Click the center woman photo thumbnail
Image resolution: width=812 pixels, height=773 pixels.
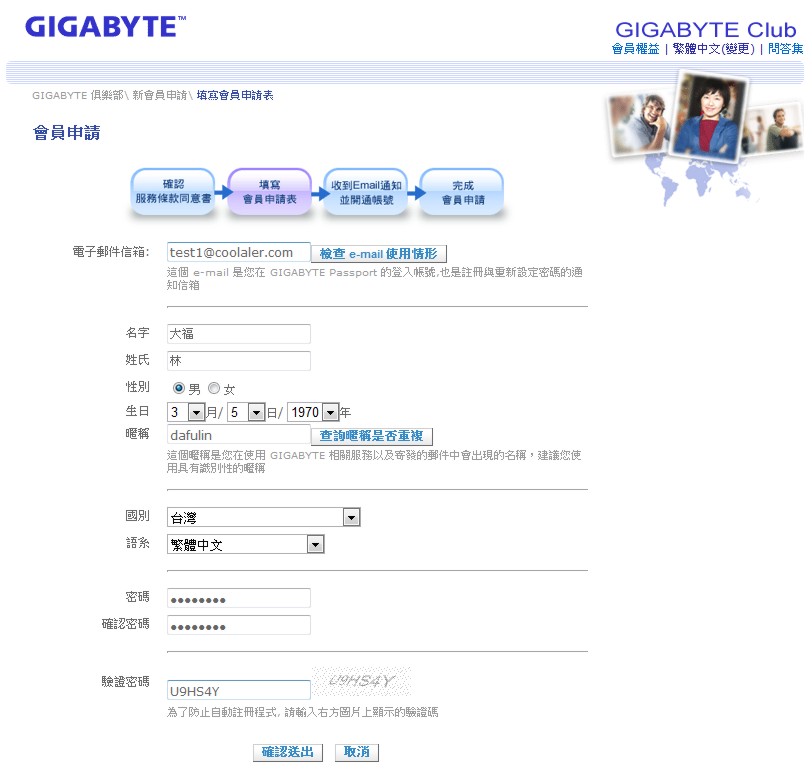[709, 116]
